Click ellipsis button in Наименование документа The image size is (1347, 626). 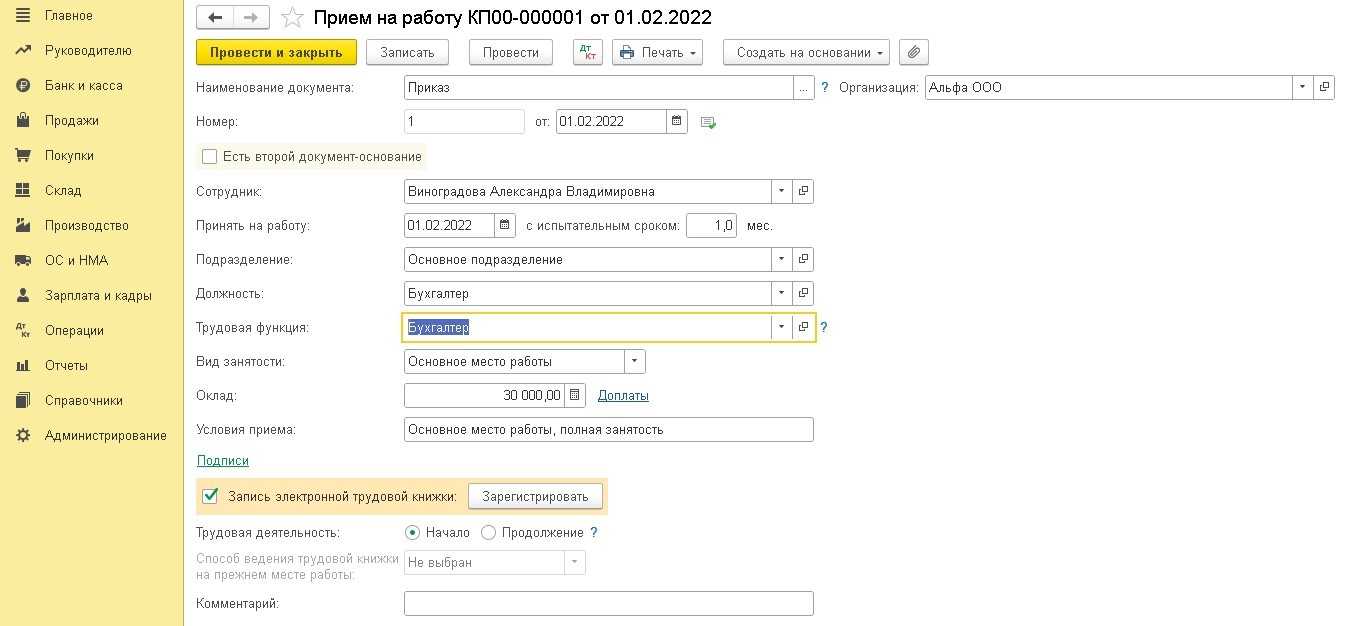click(804, 88)
